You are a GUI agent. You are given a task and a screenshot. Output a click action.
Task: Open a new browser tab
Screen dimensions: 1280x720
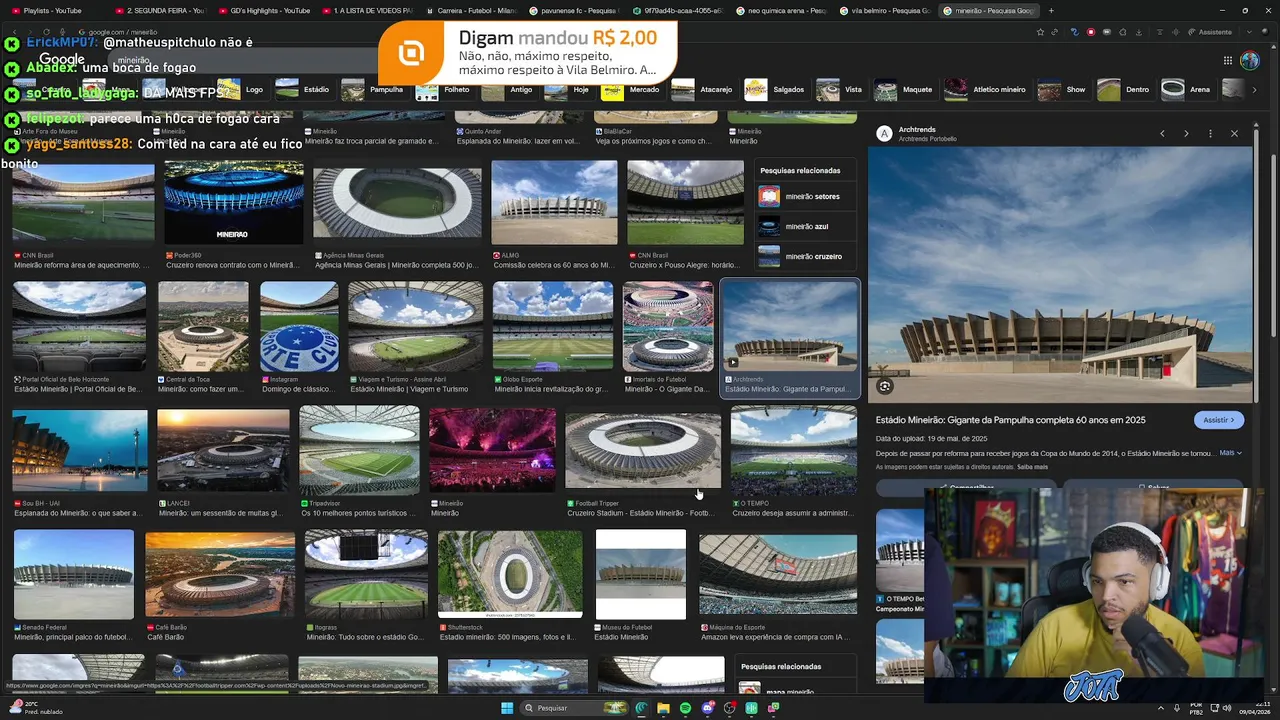click(1051, 10)
